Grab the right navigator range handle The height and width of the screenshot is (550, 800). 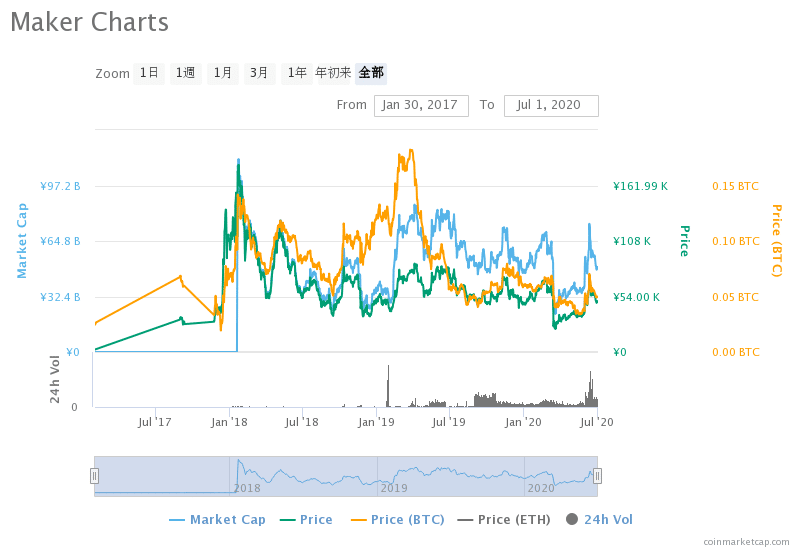[597, 476]
